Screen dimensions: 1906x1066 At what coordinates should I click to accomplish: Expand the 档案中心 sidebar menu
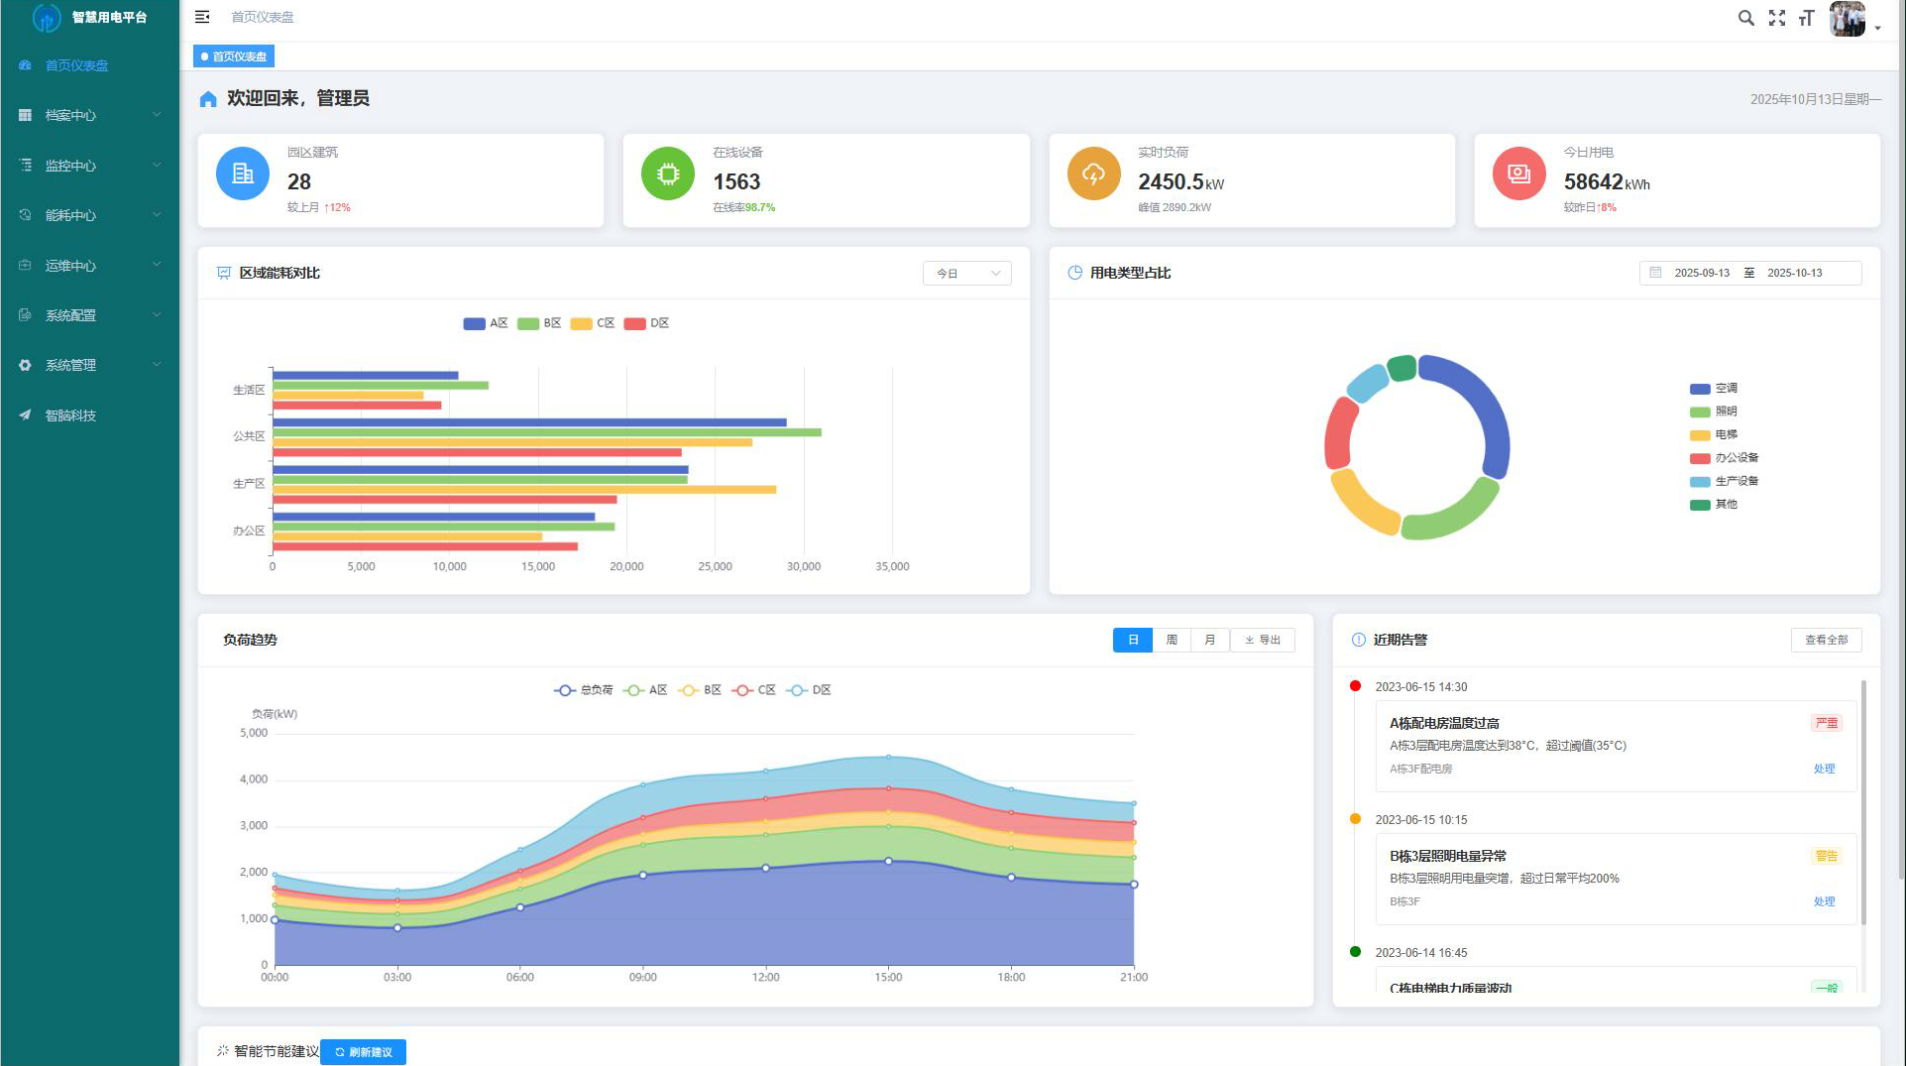[x=90, y=115]
